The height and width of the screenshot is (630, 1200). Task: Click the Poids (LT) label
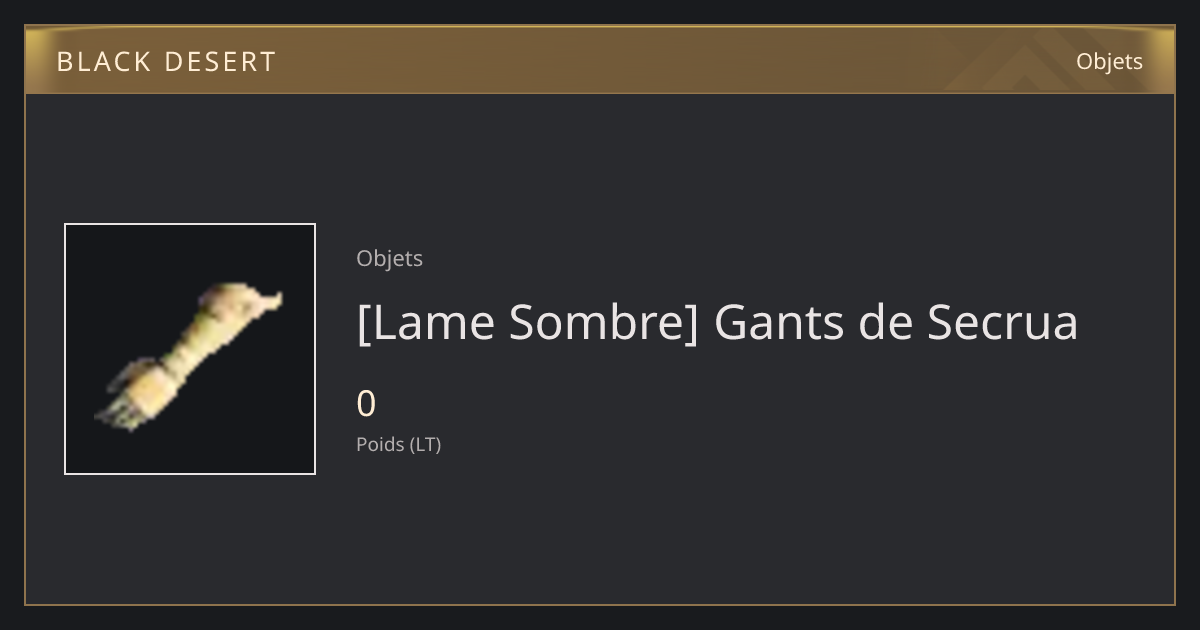tap(398, 444)
